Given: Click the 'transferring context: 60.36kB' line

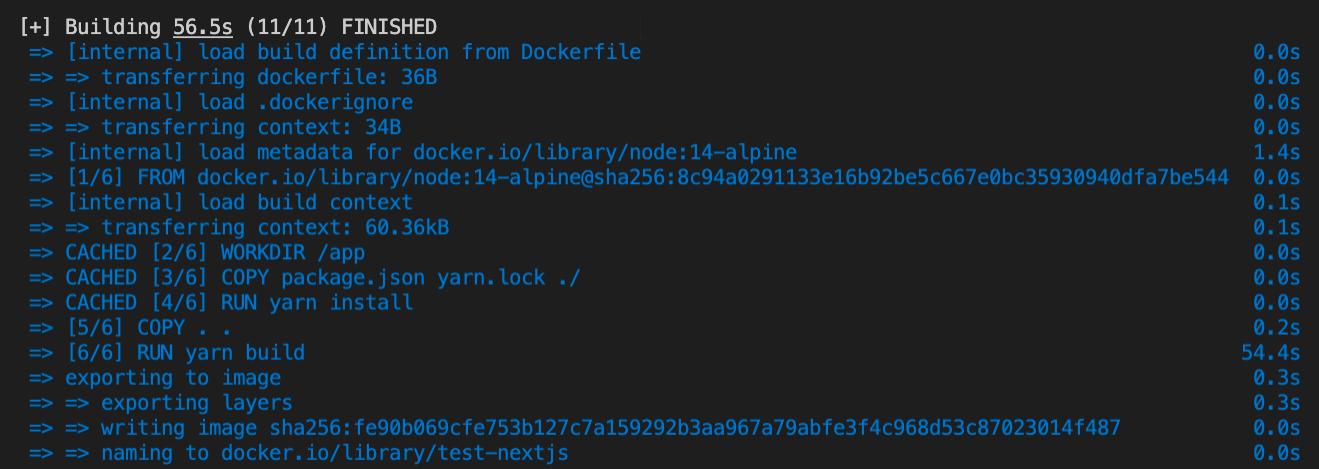Looking at the screenshot, I should pos(275,227).
